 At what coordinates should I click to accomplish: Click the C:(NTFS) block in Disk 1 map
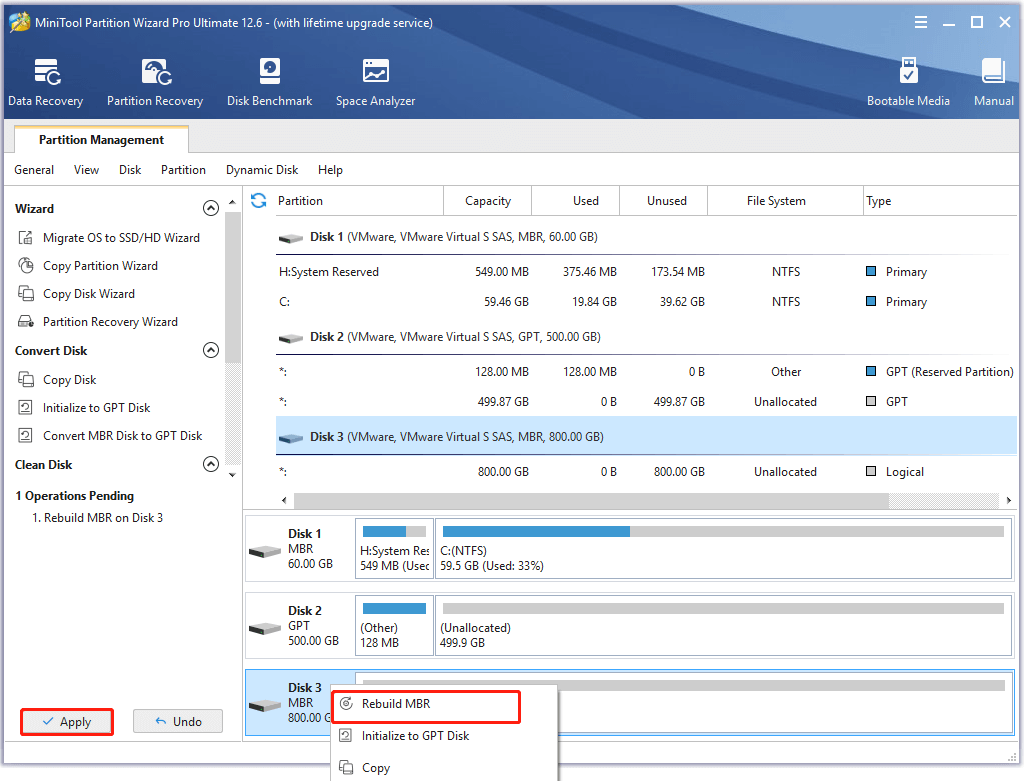(x=724, y=548)
